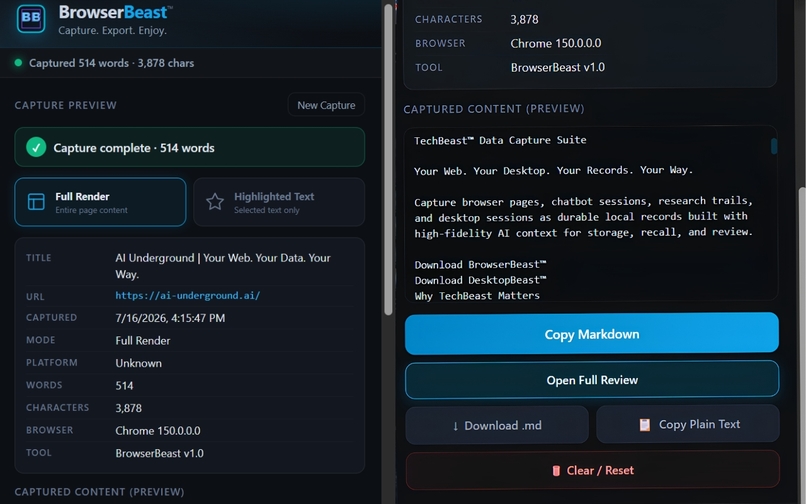Click the Copy Plain Text button
The height and width of the screenshot is (504, 806).
point(688,424)
